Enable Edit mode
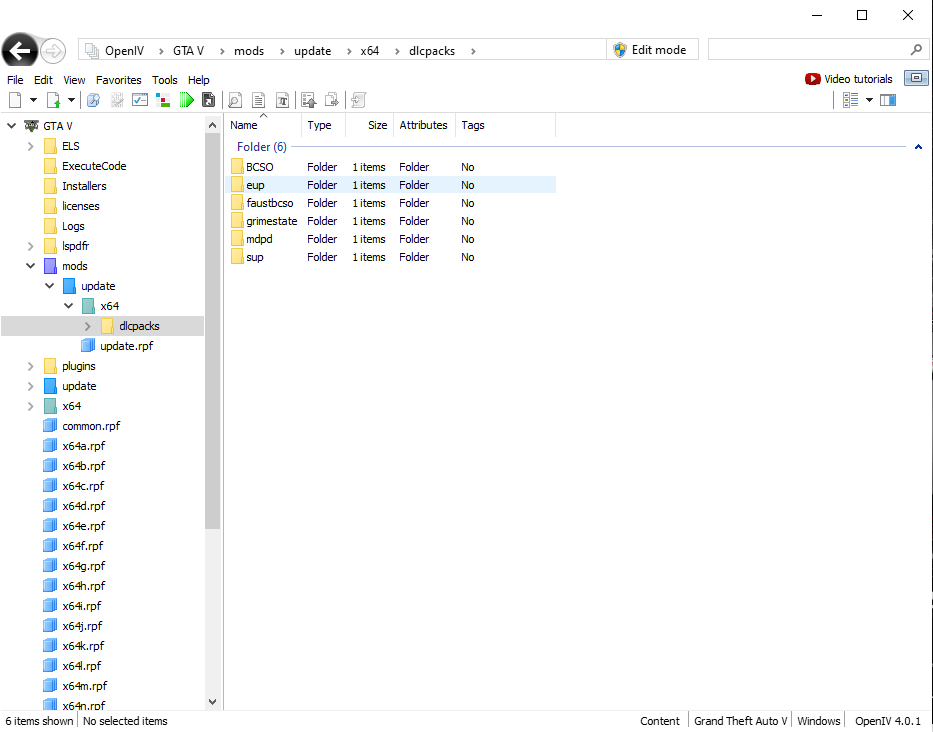The image size is (933, 732). click(649, 50)
